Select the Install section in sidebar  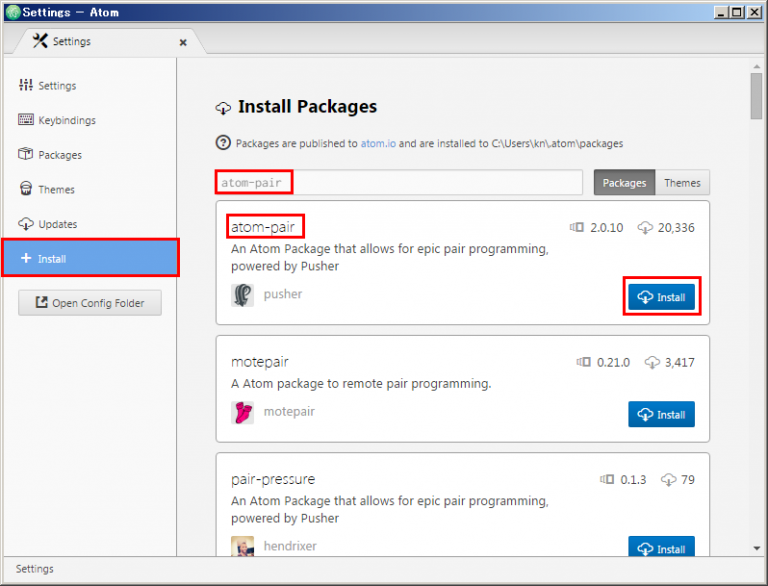(90, 258)
